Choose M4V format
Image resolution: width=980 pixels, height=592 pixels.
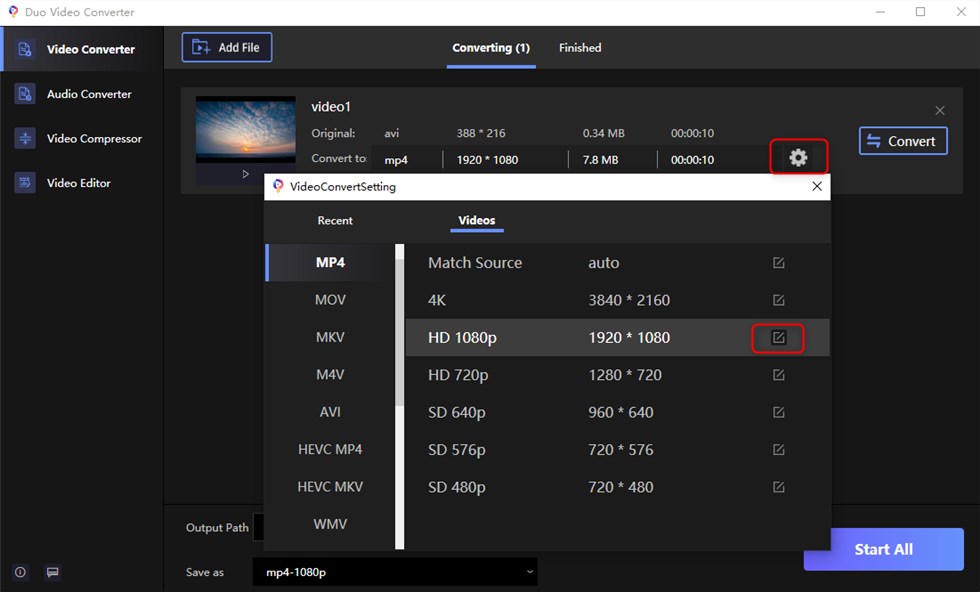[x=330, y=375]
